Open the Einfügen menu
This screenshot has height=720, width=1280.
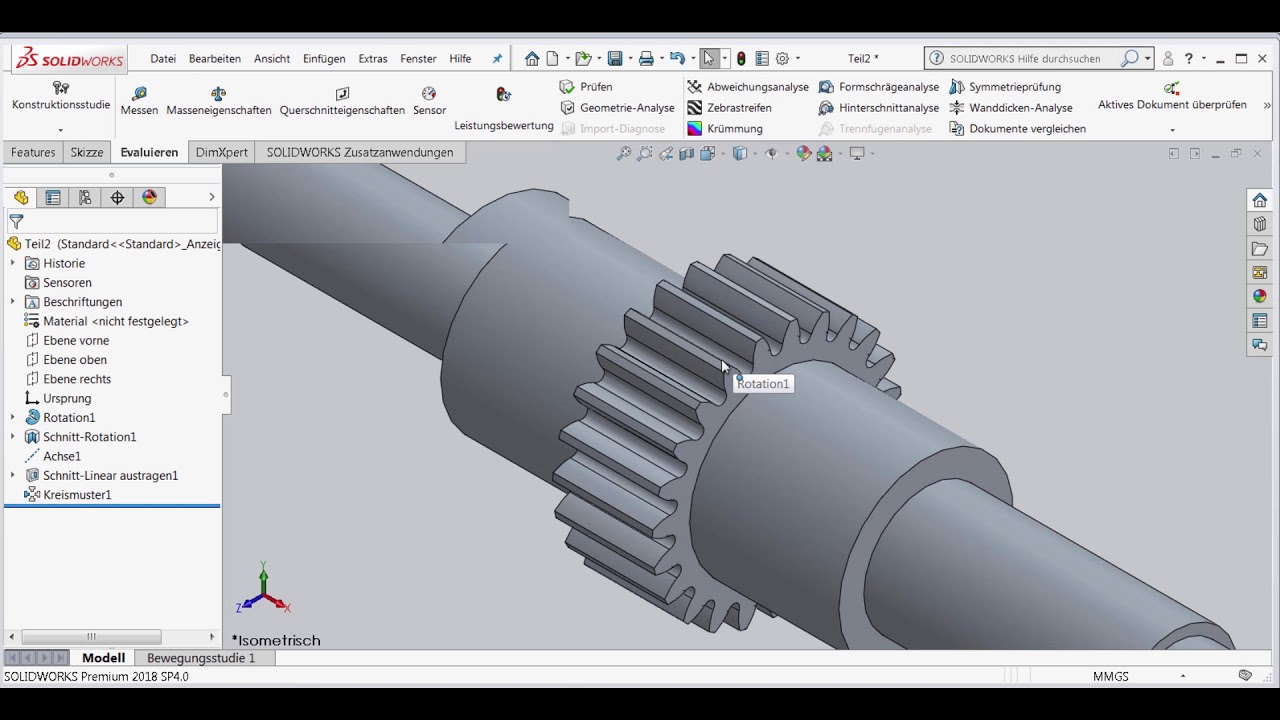(324, 59)
